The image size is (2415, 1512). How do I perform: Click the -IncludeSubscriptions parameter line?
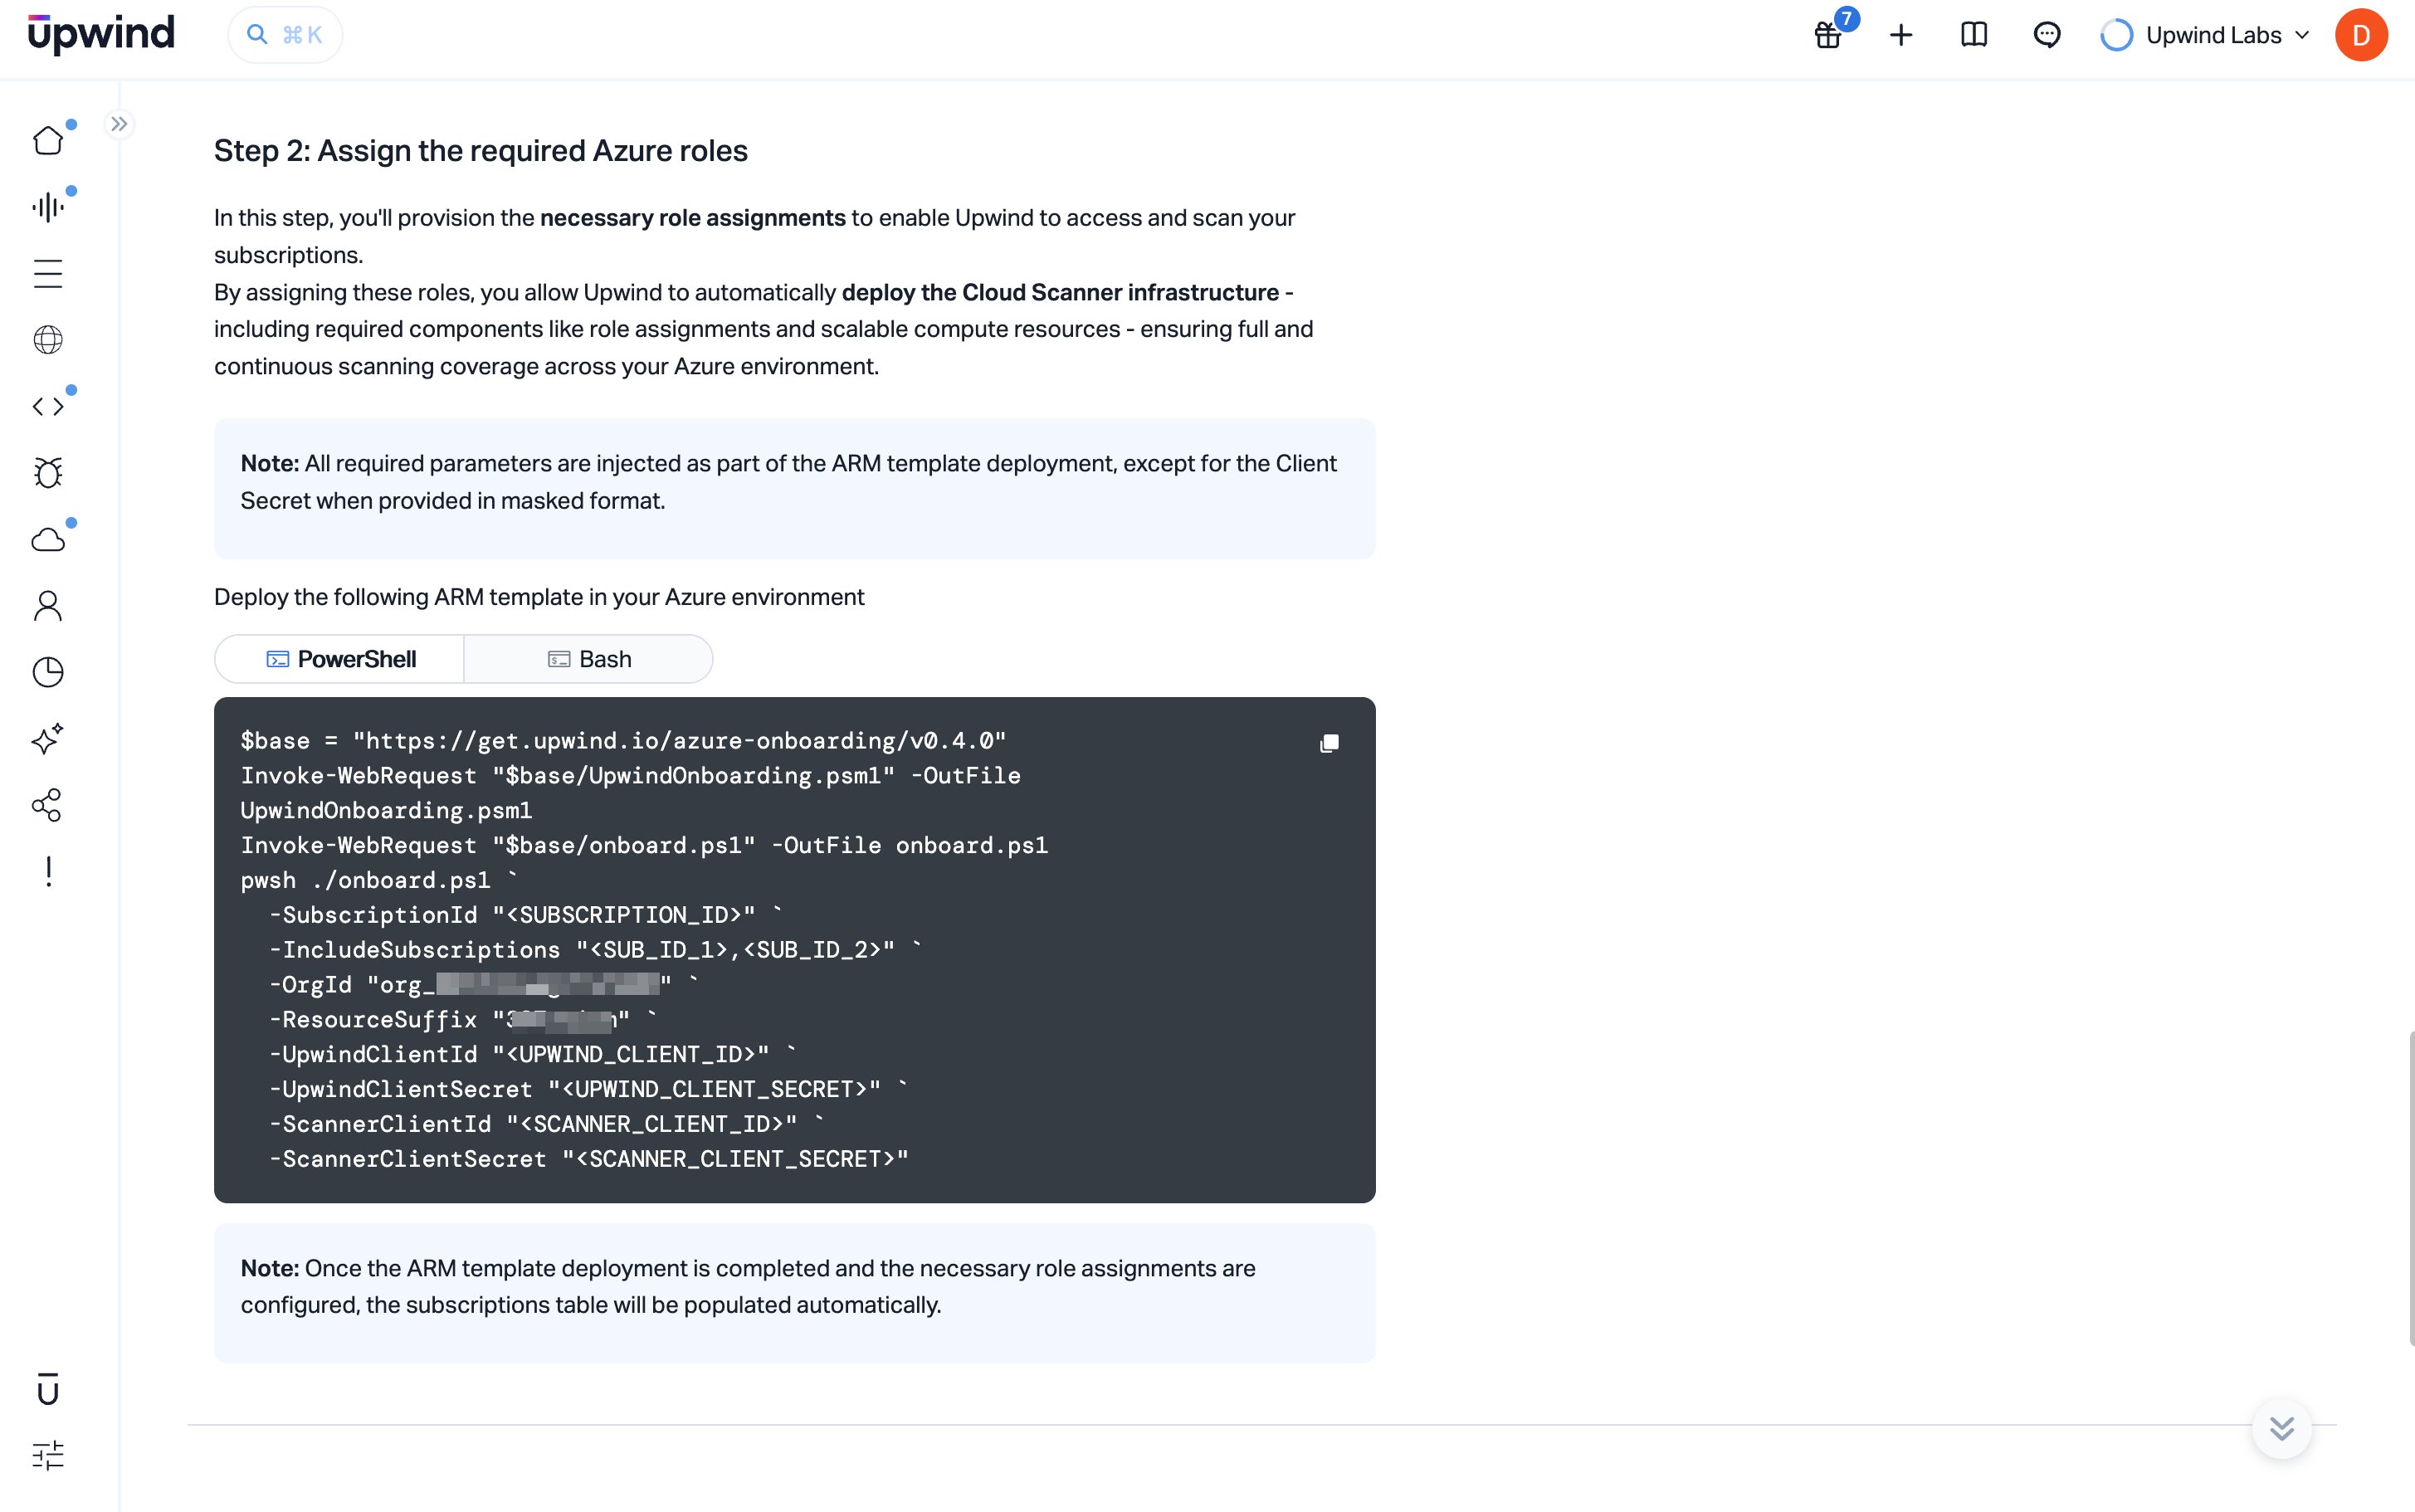click(595, 950)
